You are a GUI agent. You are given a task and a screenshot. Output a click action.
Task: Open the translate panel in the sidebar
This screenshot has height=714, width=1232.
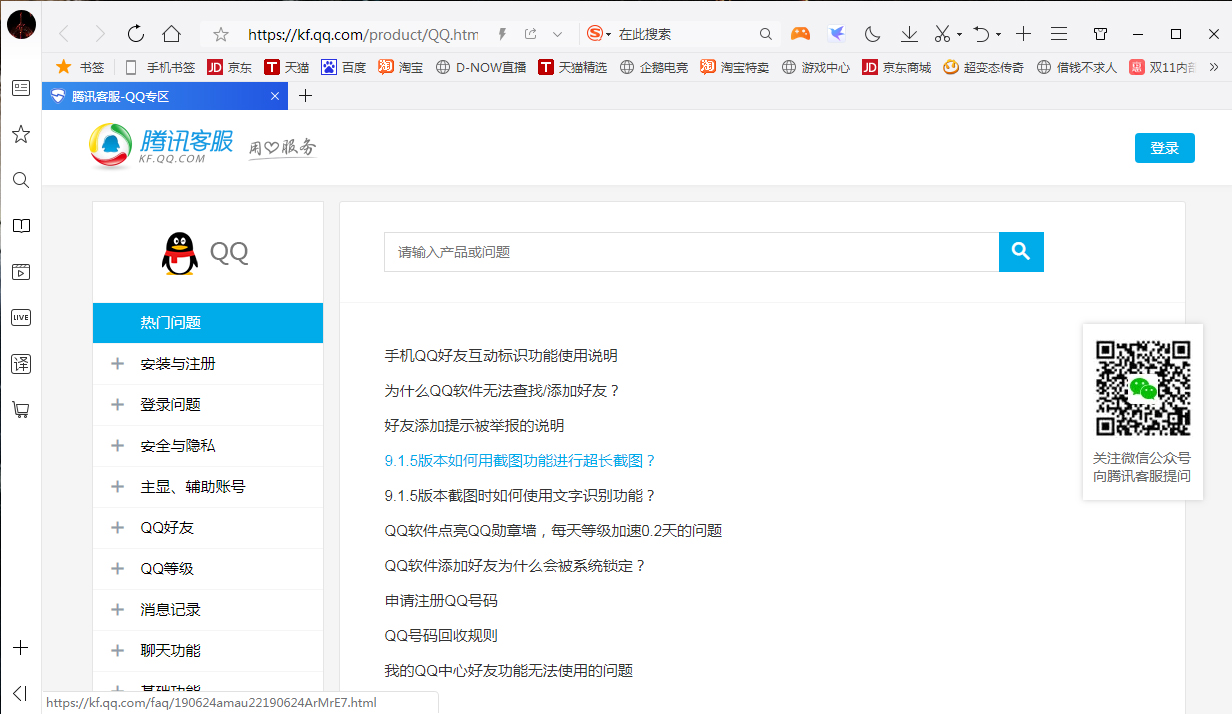click(x=21, y=363)
